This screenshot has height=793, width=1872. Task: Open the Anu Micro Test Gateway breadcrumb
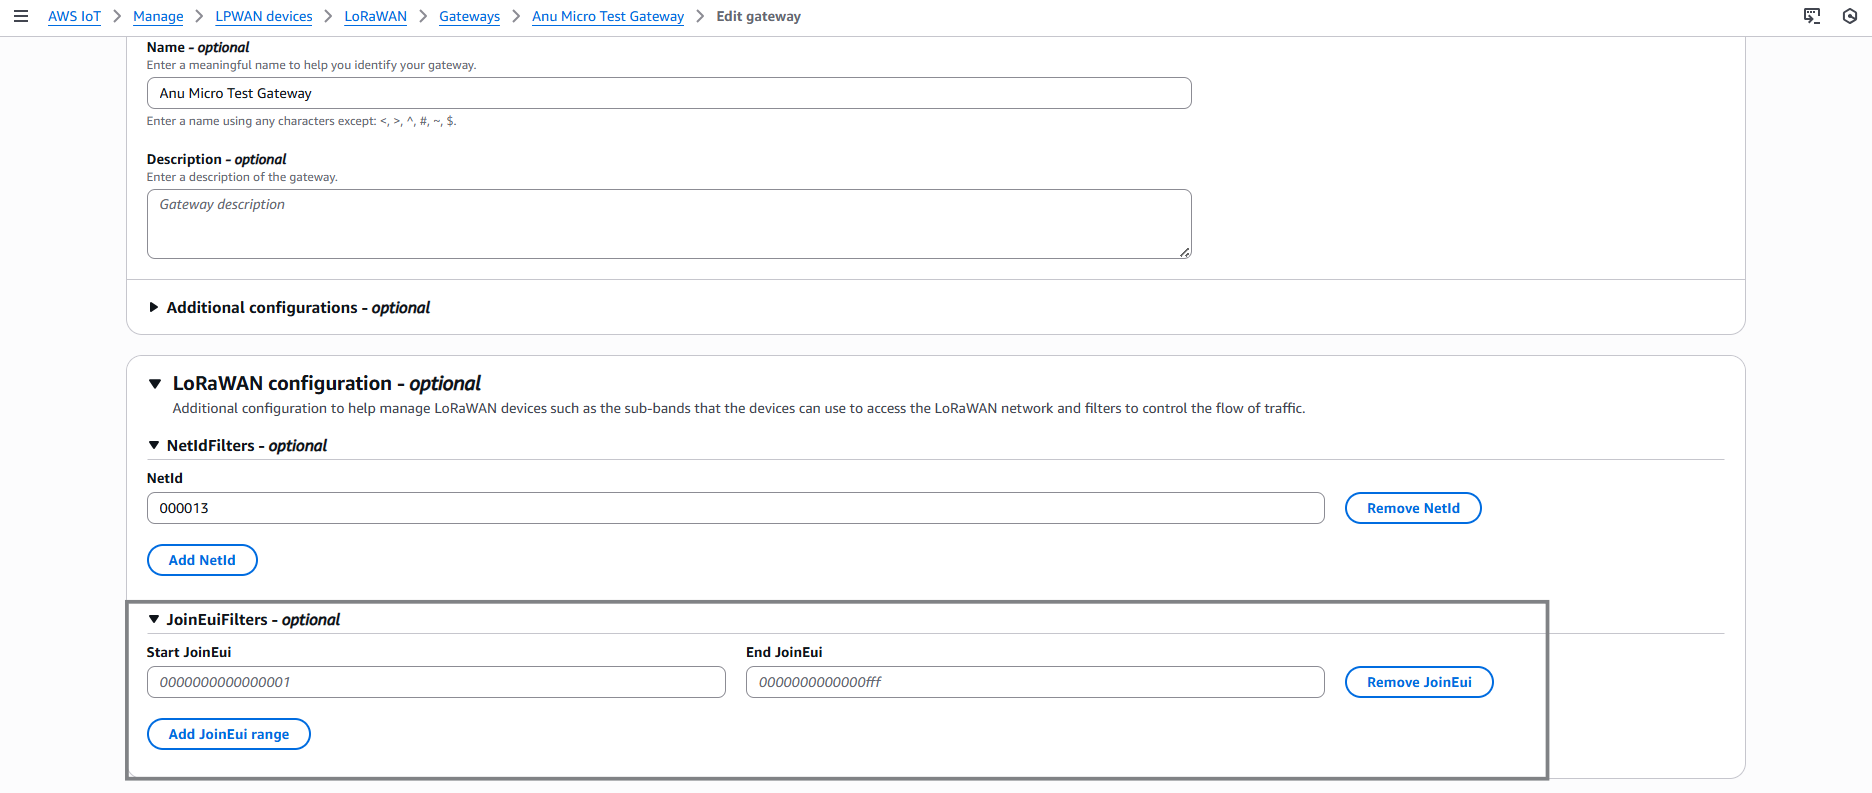(x=607, y=16)
